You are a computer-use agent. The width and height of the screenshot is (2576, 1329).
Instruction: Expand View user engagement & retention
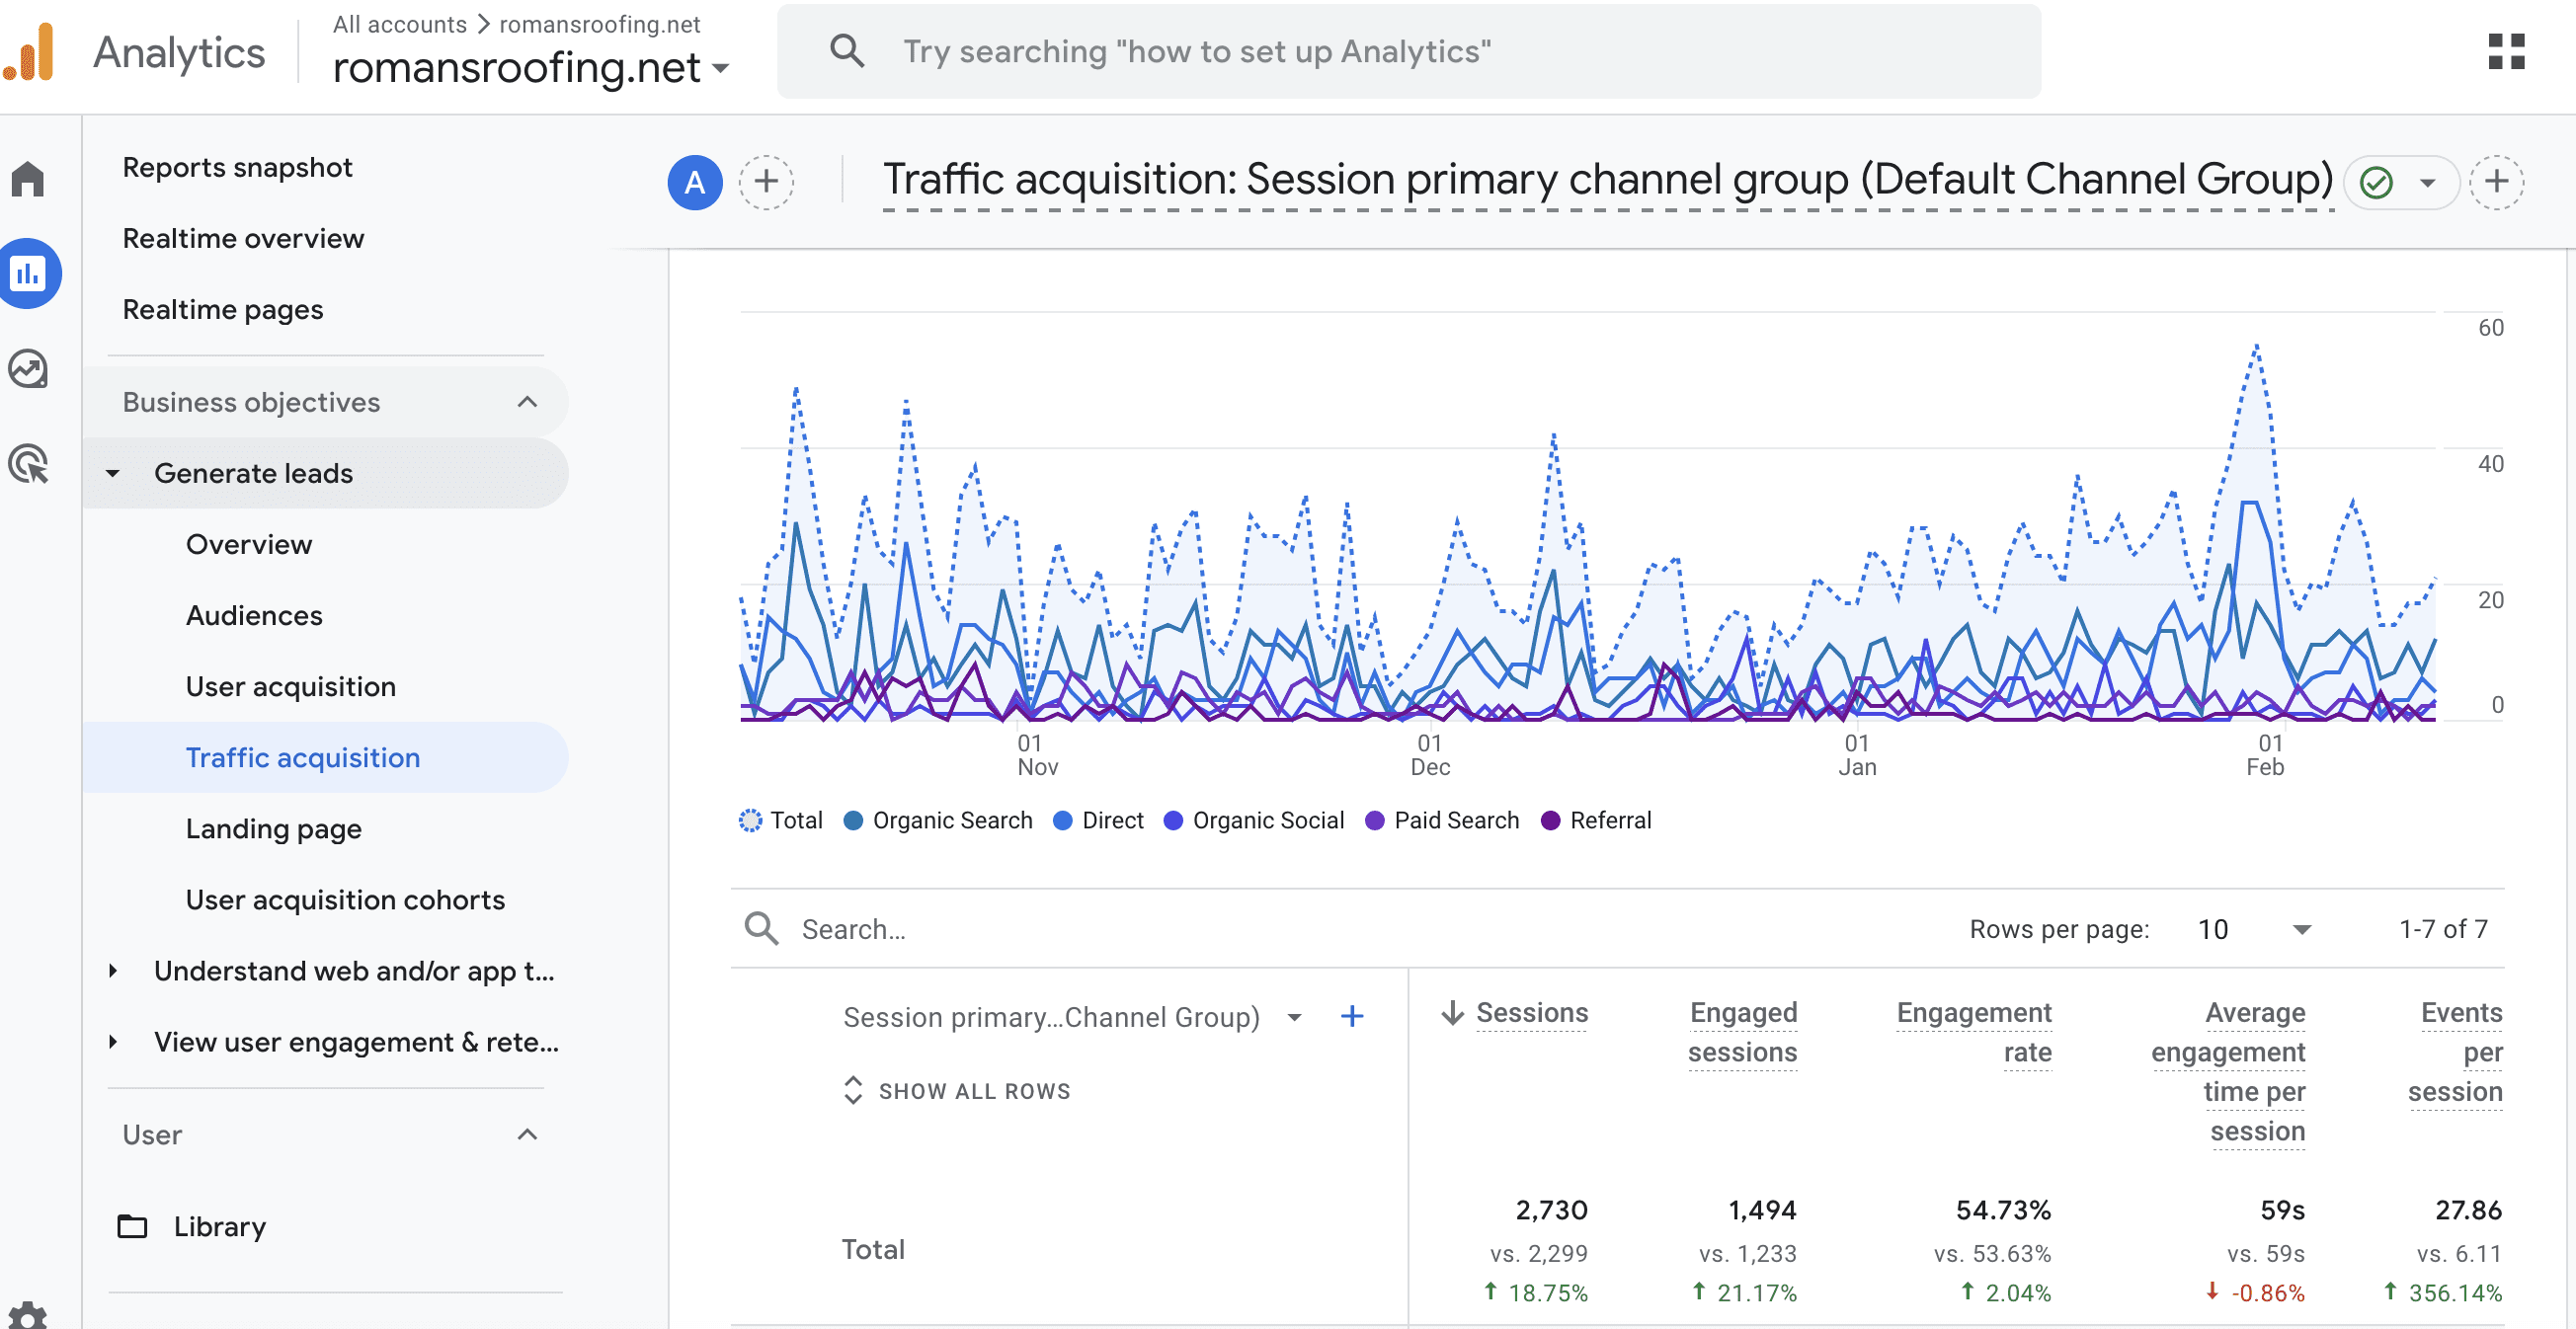(112, 1042)
